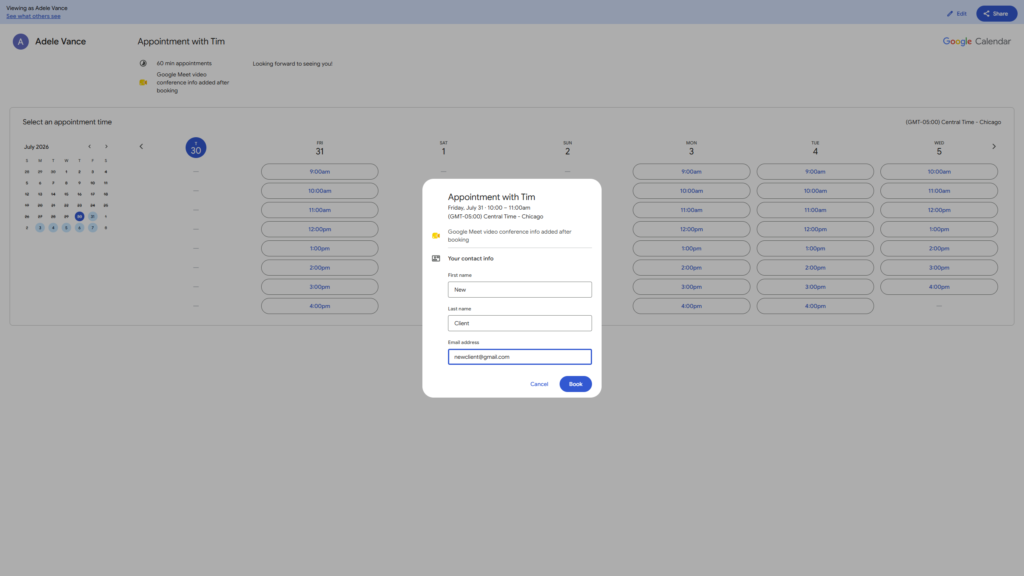Click Google Meet camera icon in dialog
Viewport: 1024px width, 576px height.
coord(436,236)
